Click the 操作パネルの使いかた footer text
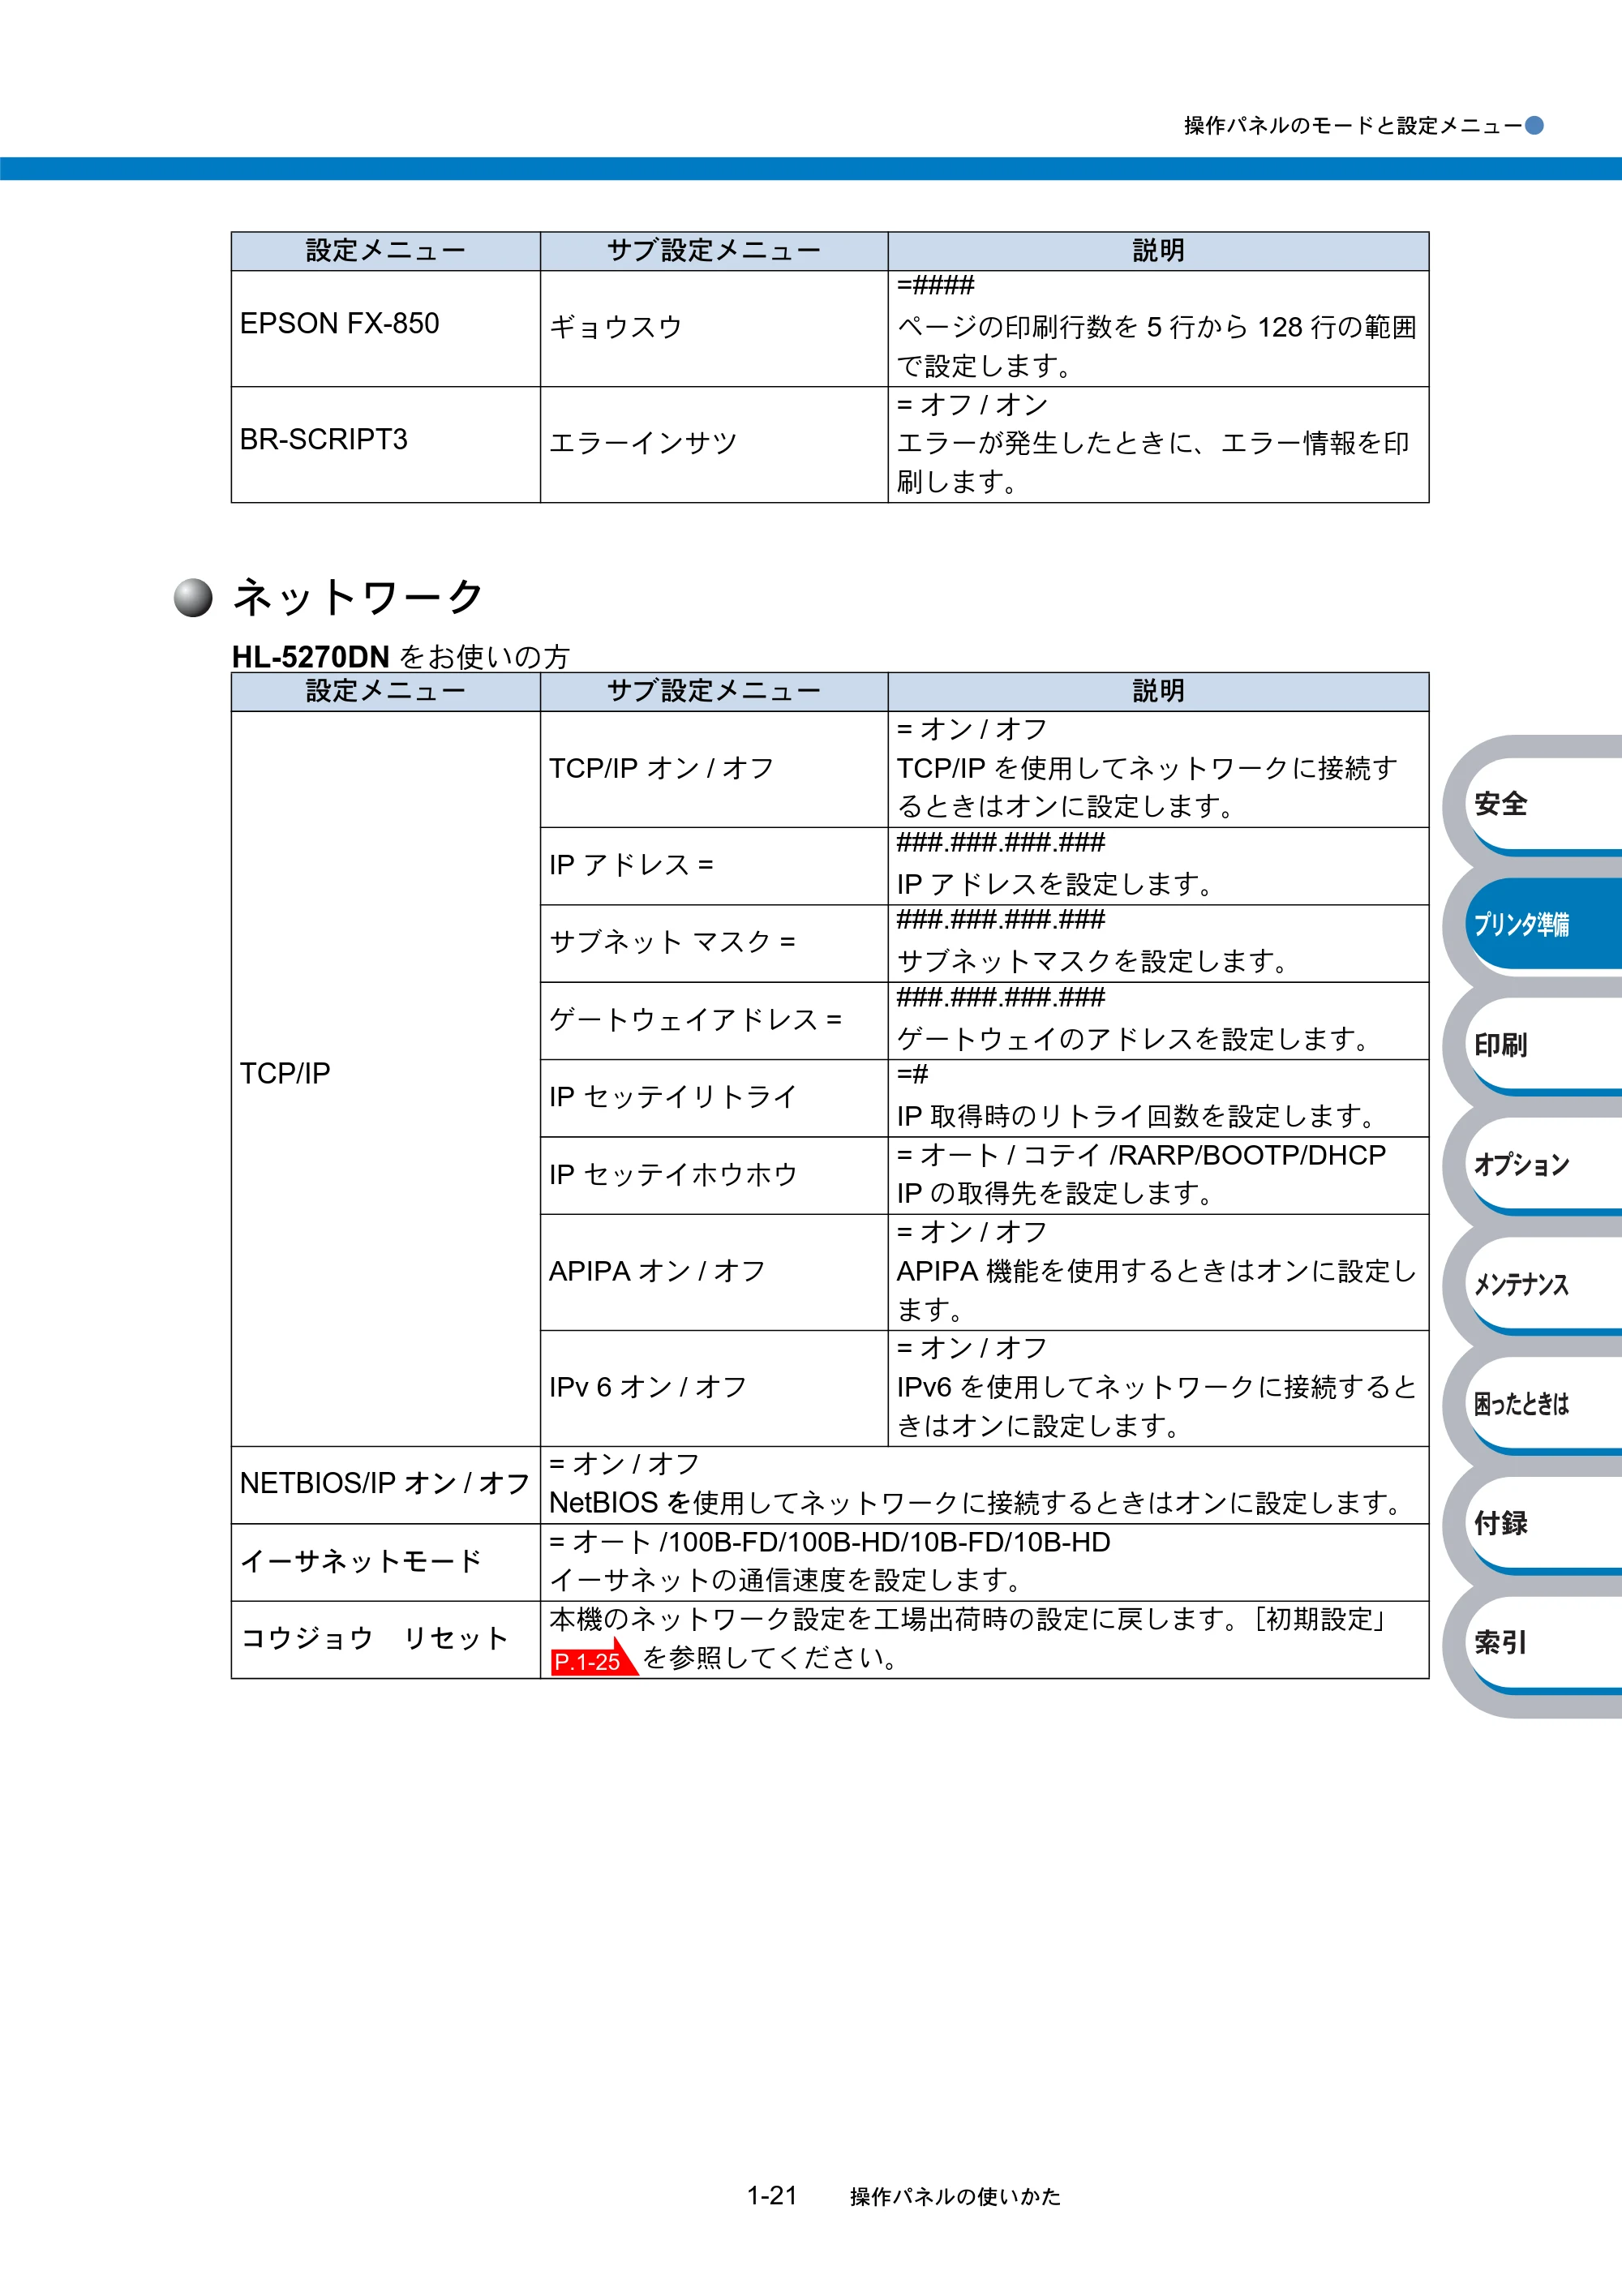1622x2296 pixels. 956,2196
